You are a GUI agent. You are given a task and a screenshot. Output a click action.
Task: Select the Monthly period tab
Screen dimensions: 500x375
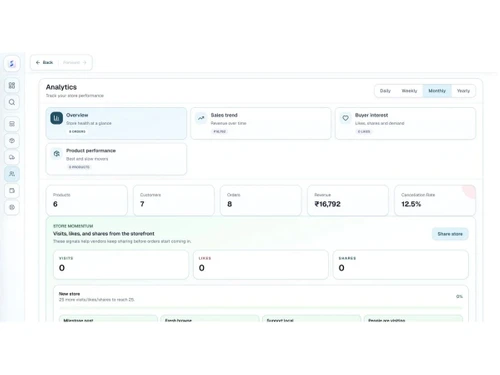tap(437, 91)
